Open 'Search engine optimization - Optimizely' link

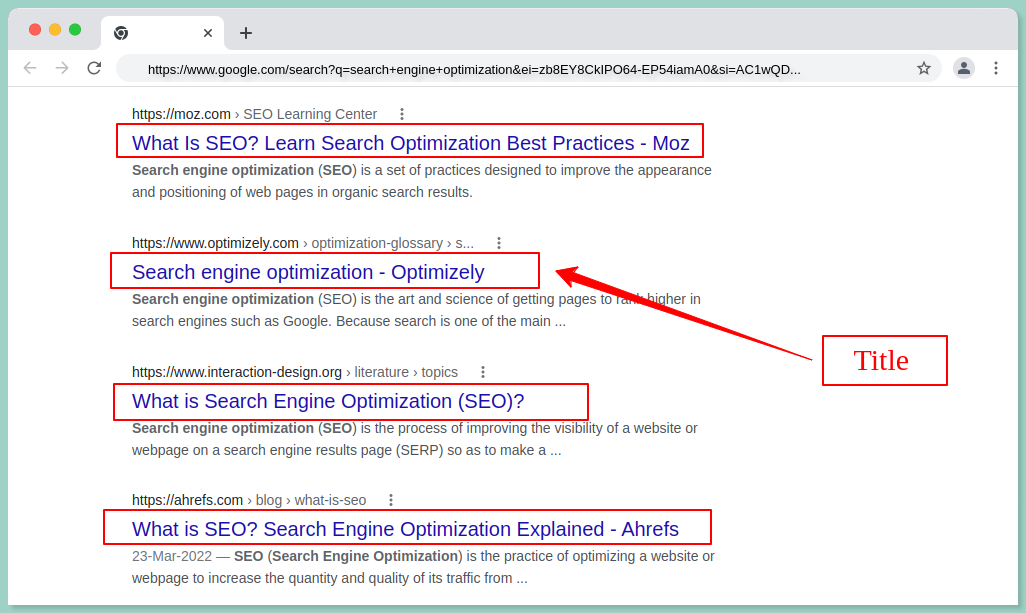[308, 272]
